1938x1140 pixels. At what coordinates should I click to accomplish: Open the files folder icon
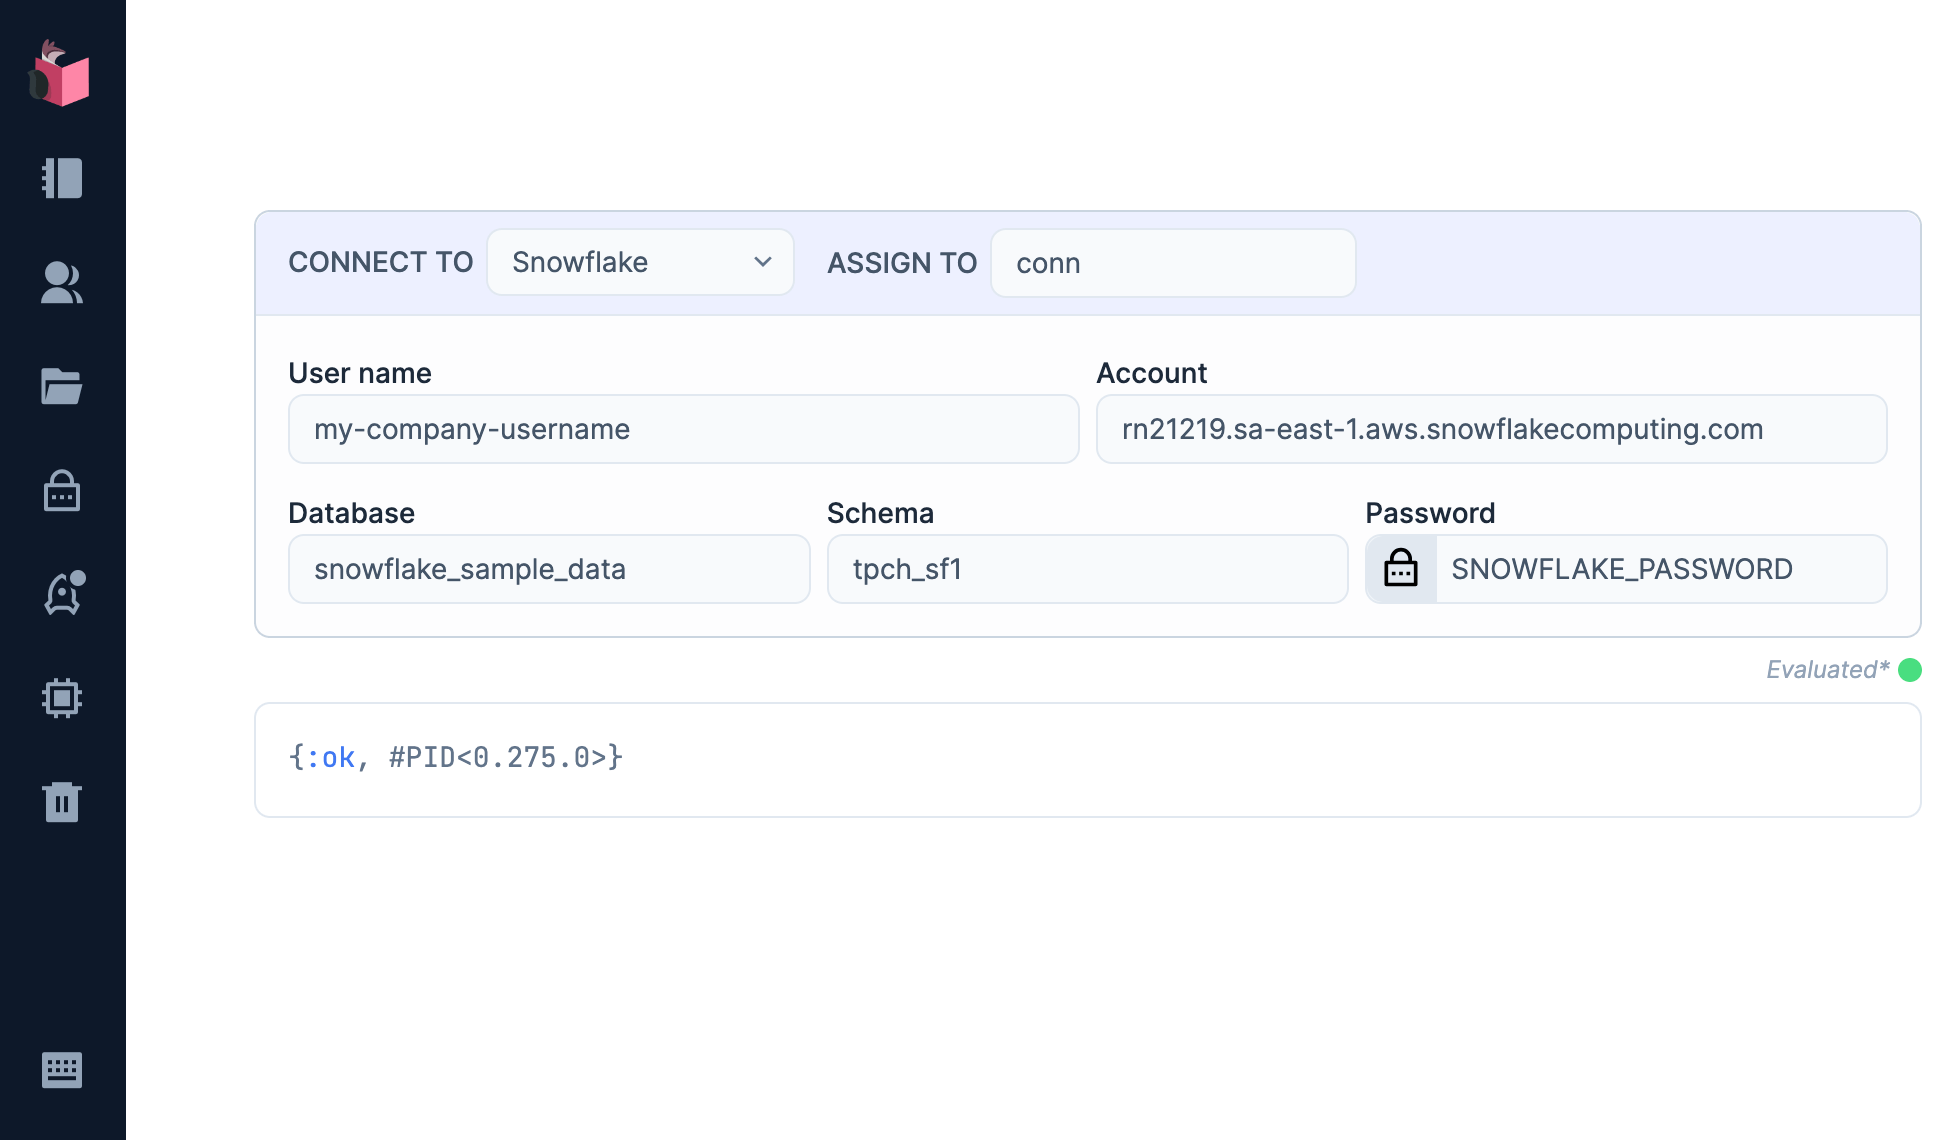pyautogui.click(x=62, y=386)
